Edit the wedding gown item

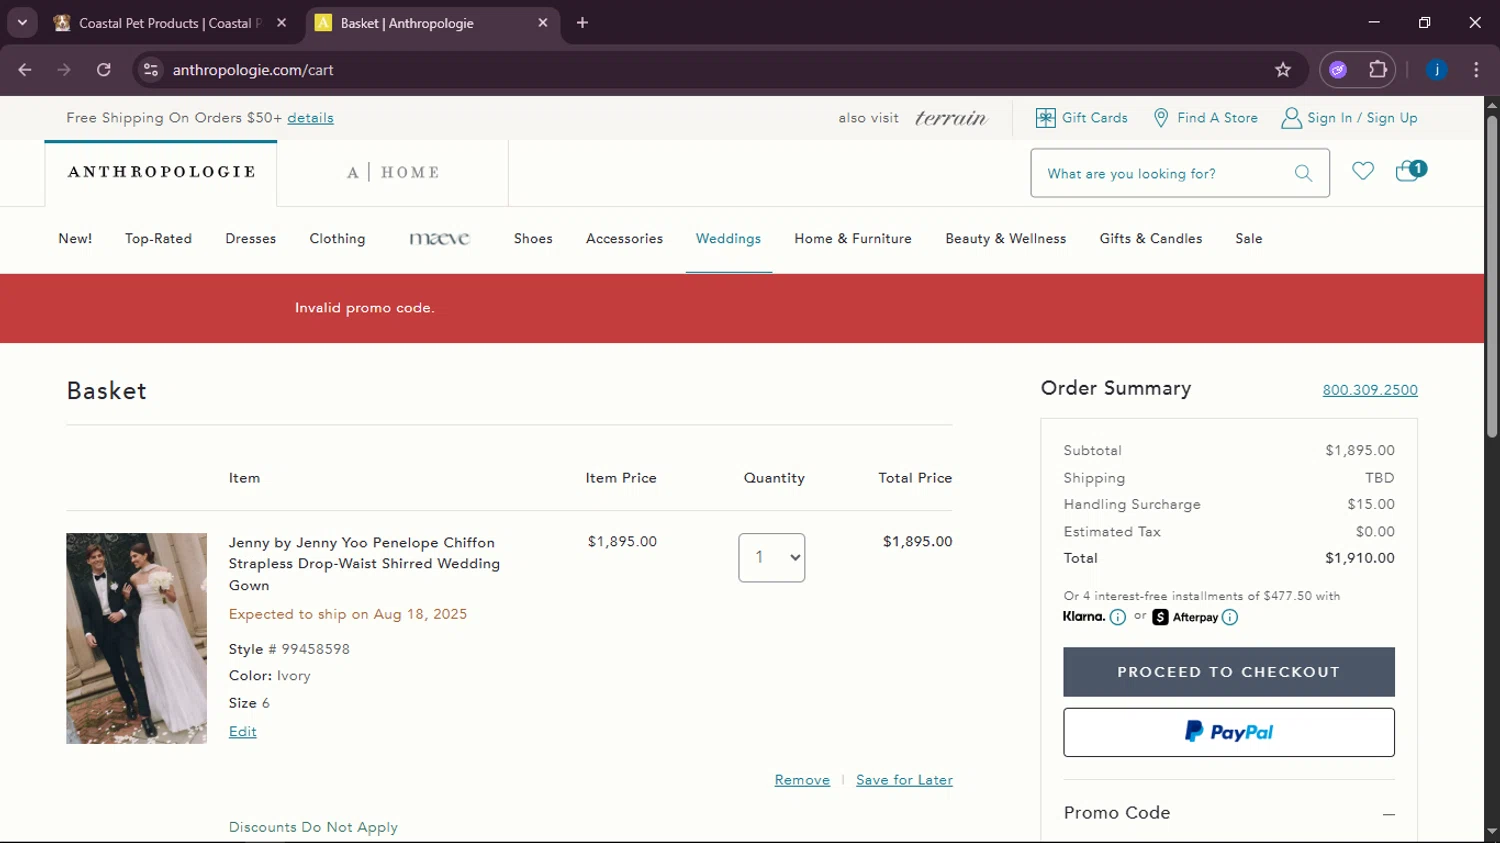point(242,732)
